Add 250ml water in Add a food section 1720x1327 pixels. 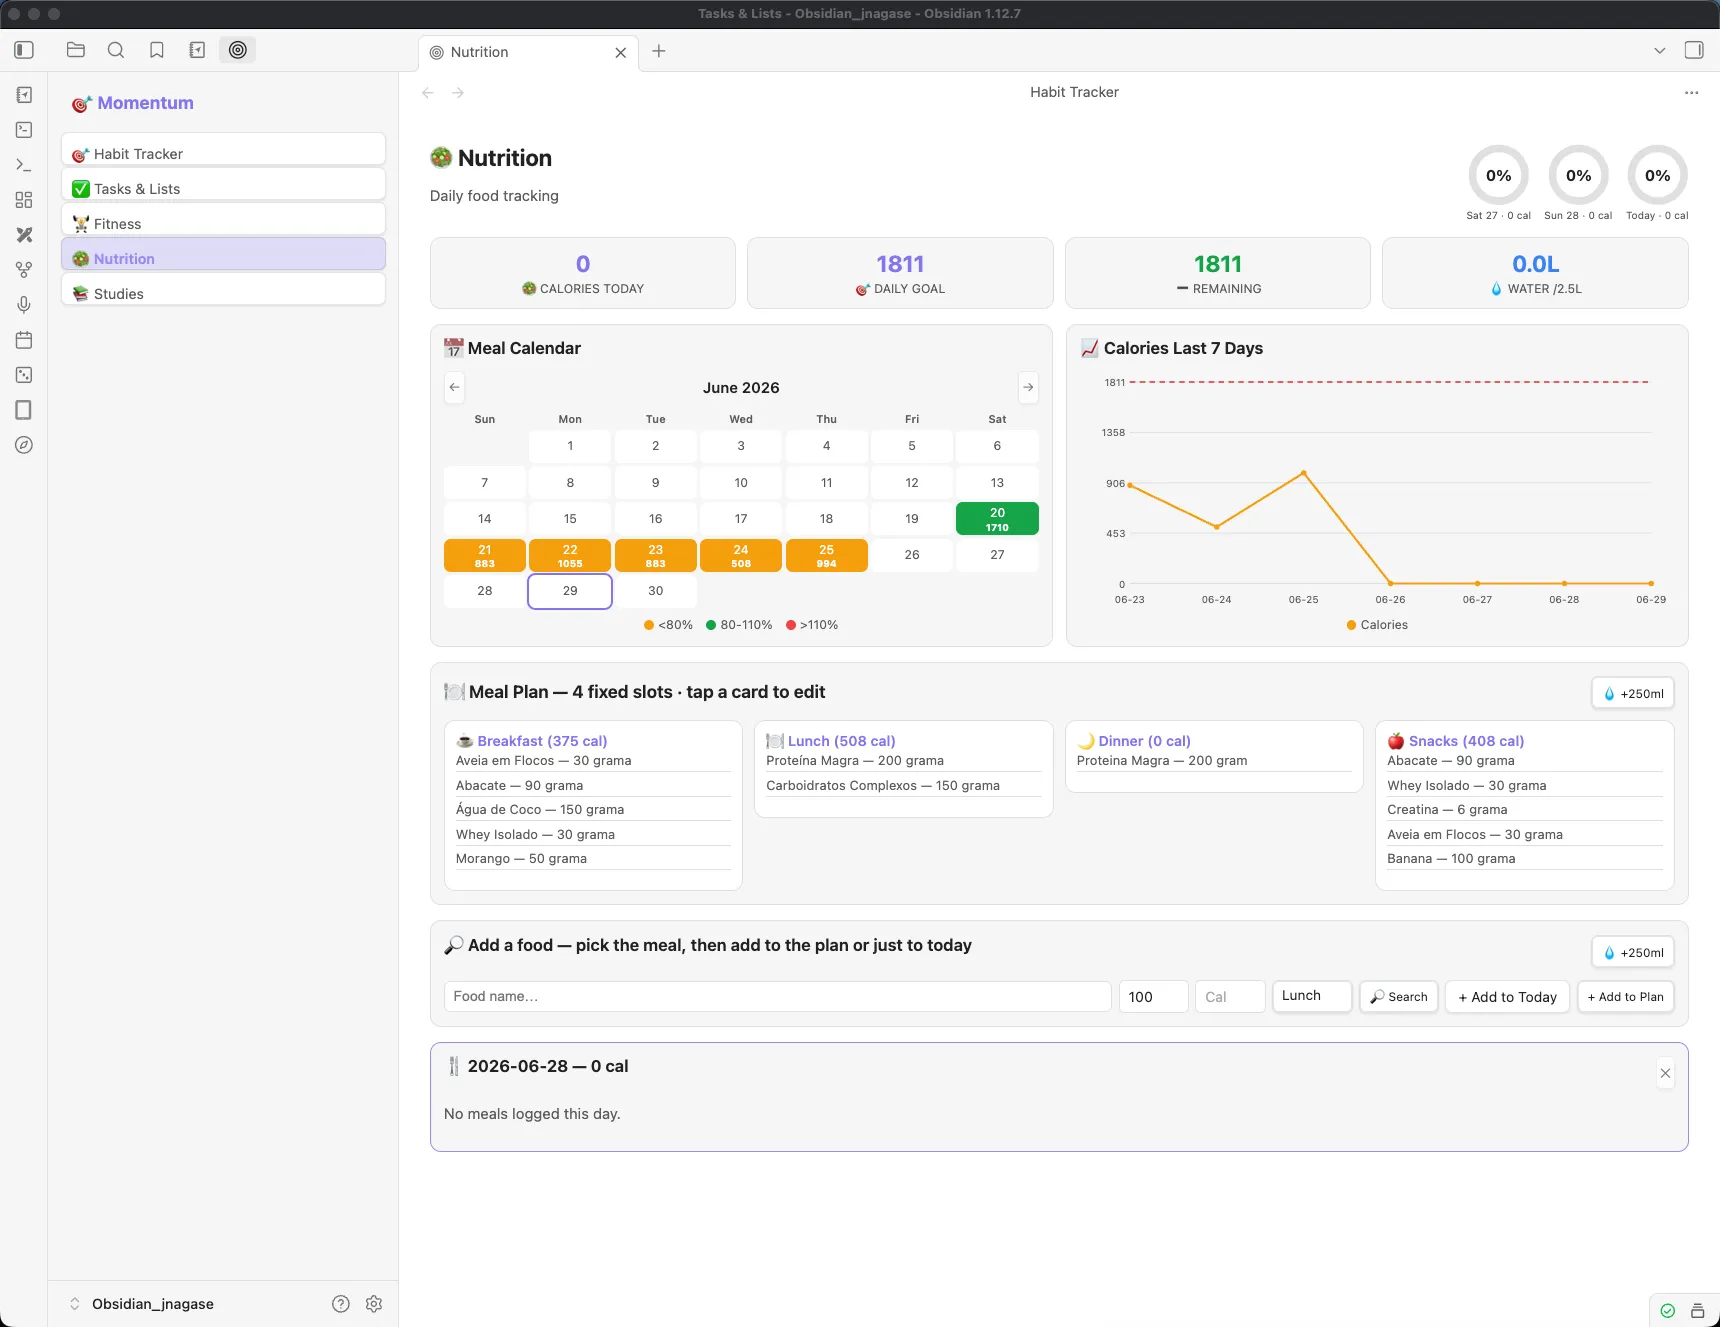pos(1633,953)
